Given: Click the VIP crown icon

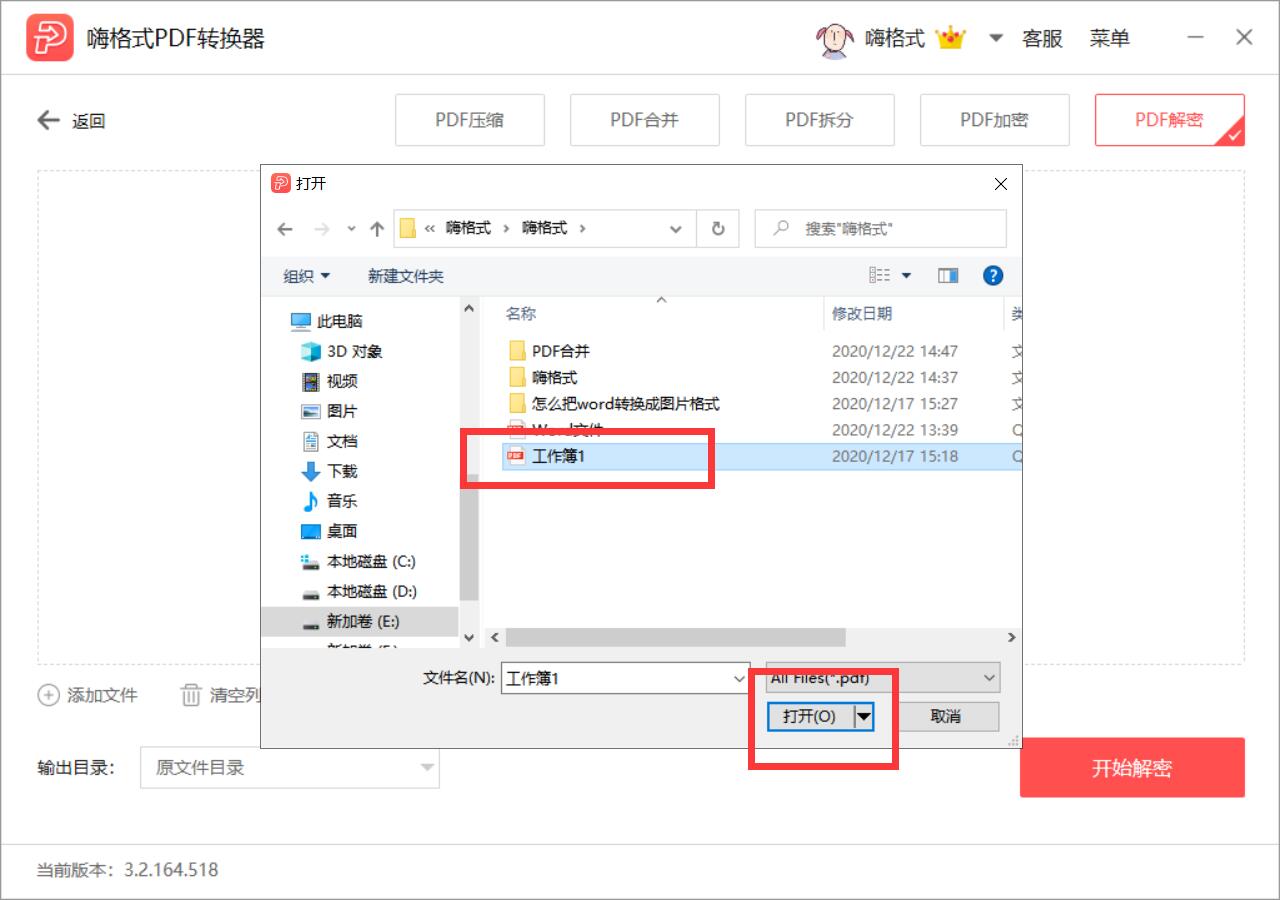Looking at the screenshot, I should tap(951, 38).
